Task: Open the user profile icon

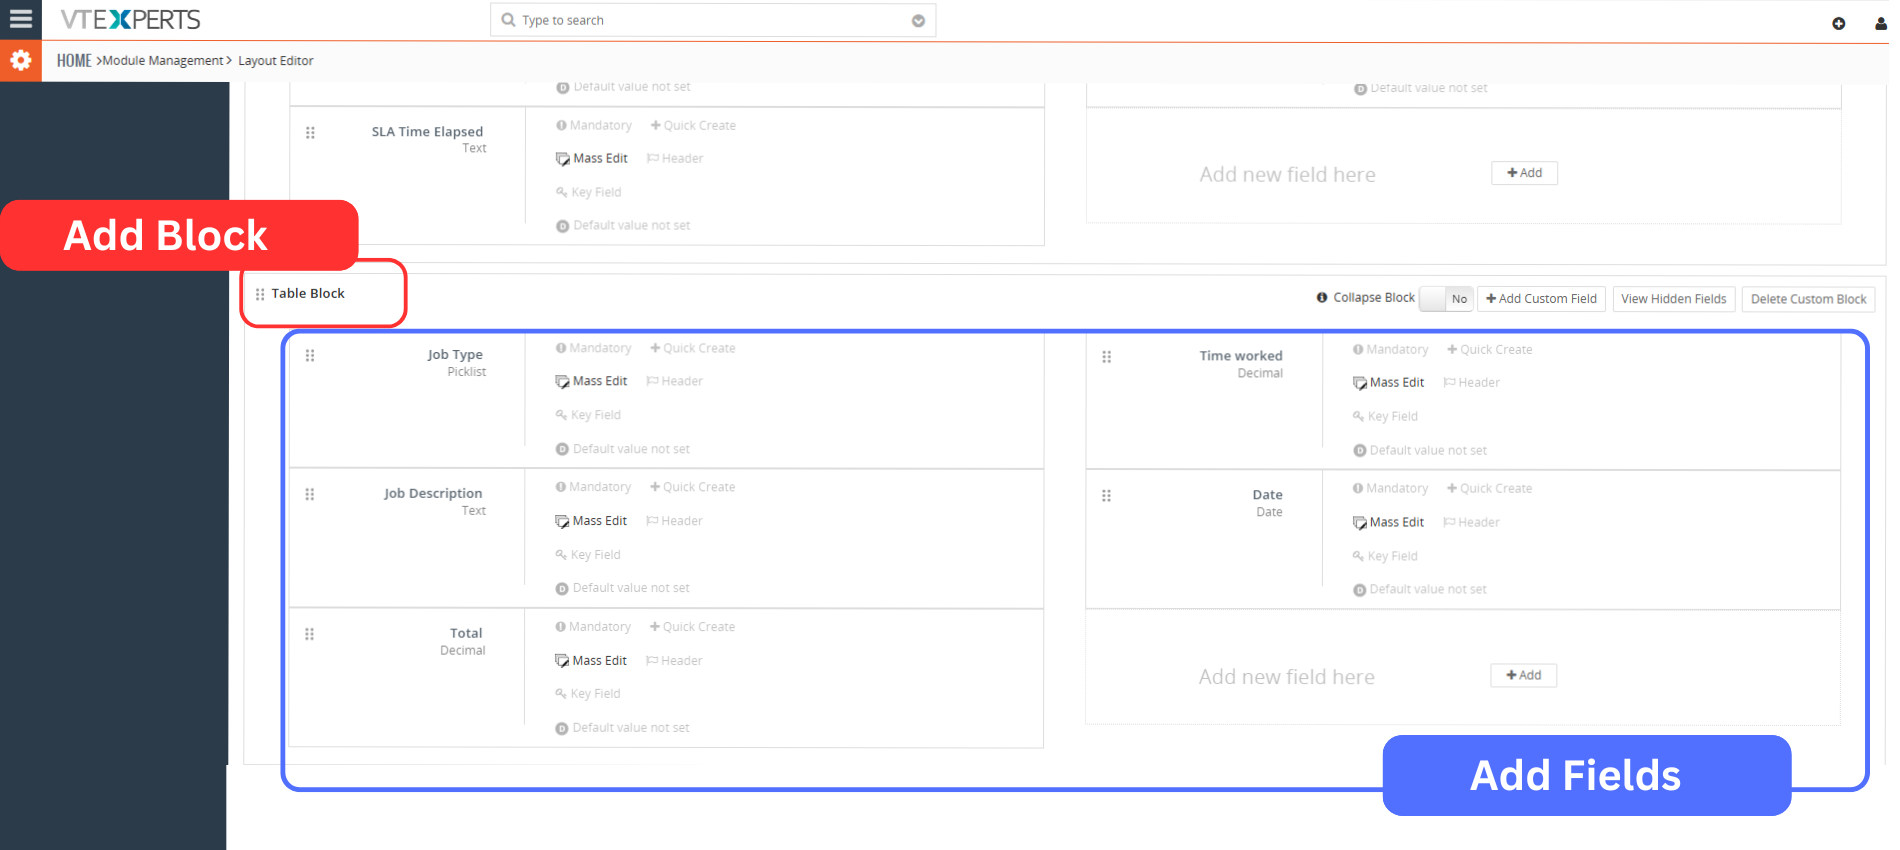Action: tap(1880, 23)
